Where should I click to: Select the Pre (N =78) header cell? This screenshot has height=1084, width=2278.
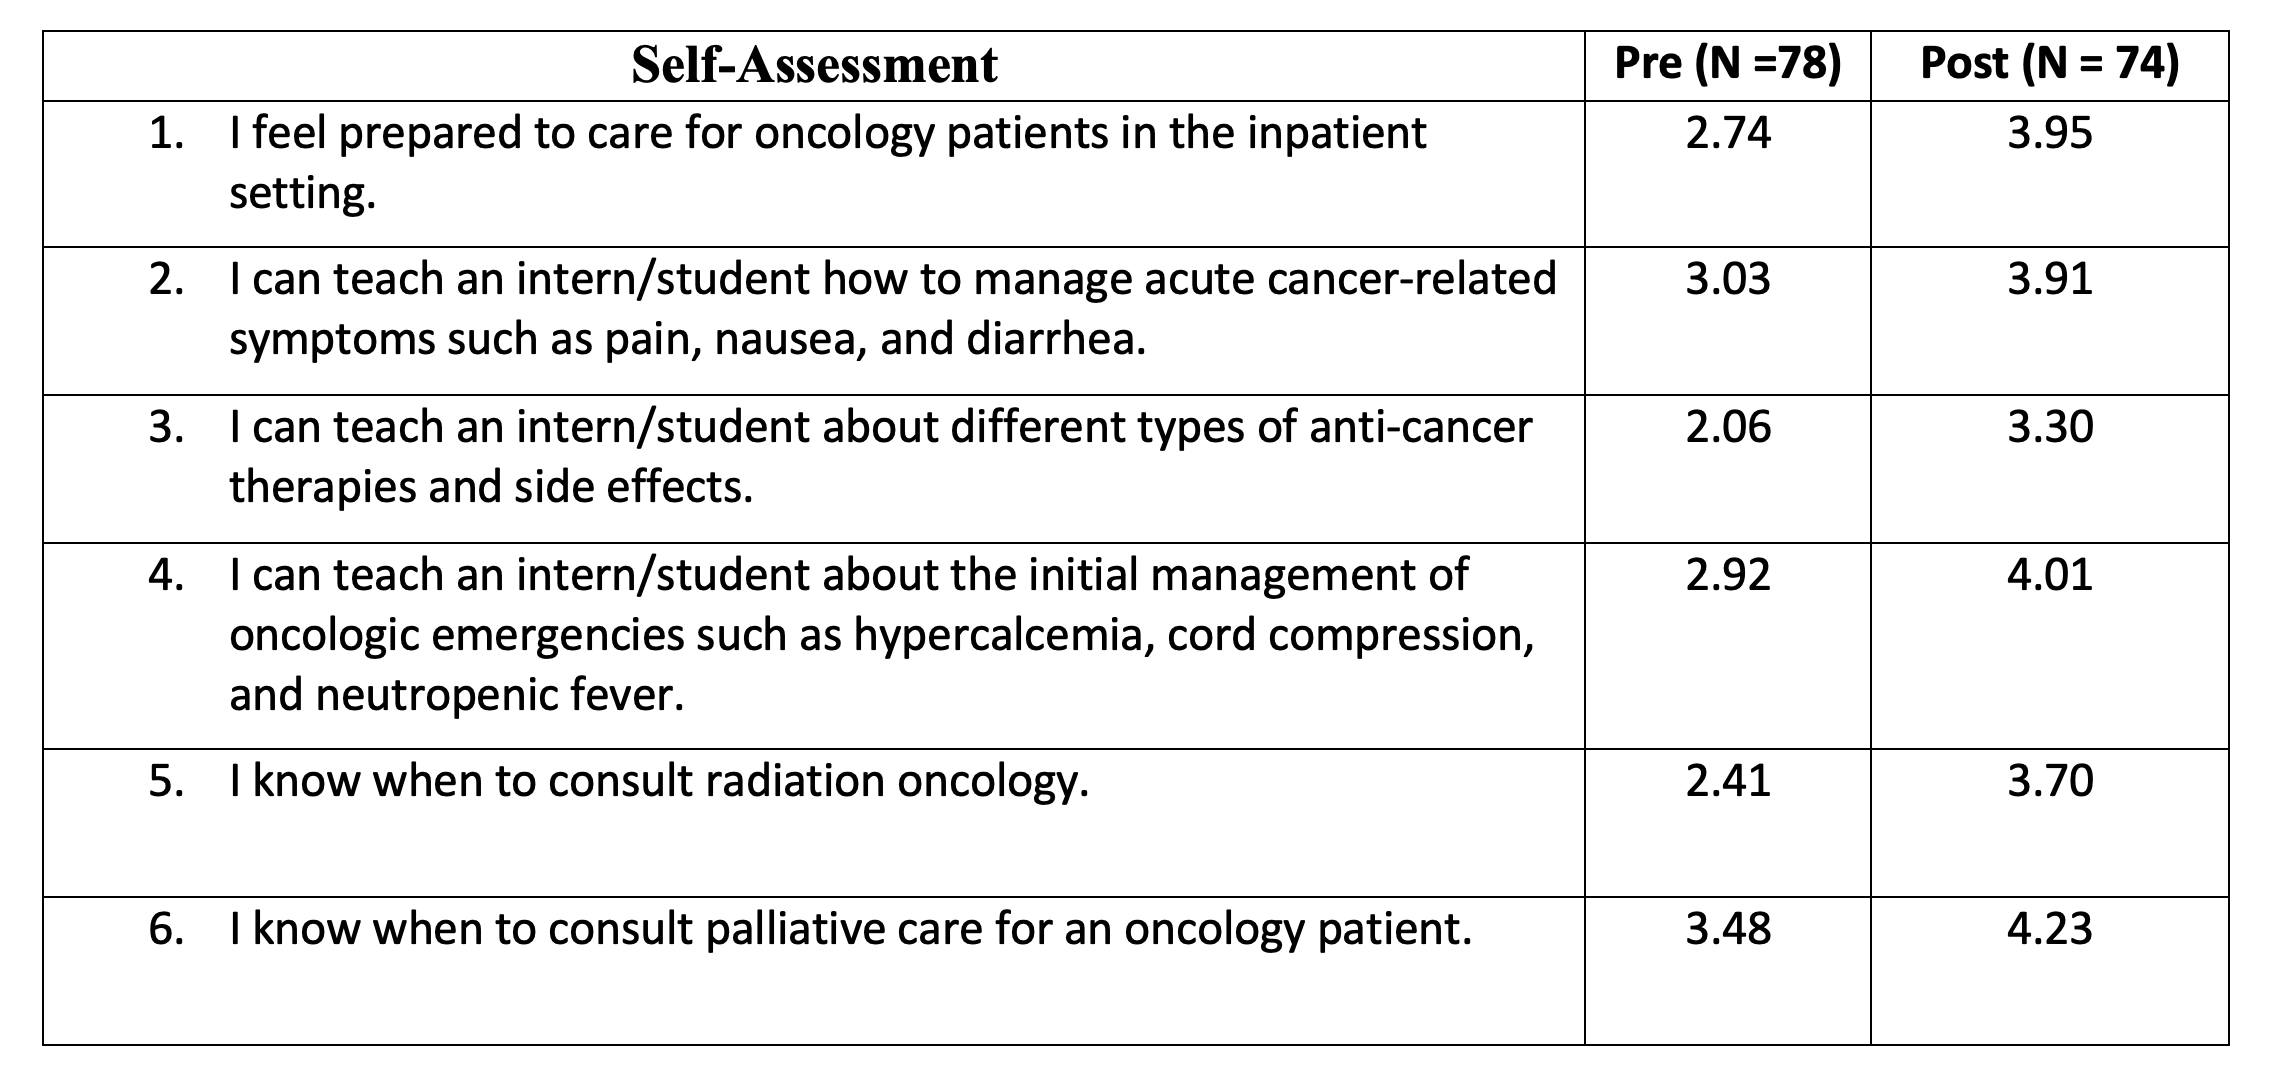1727,64
